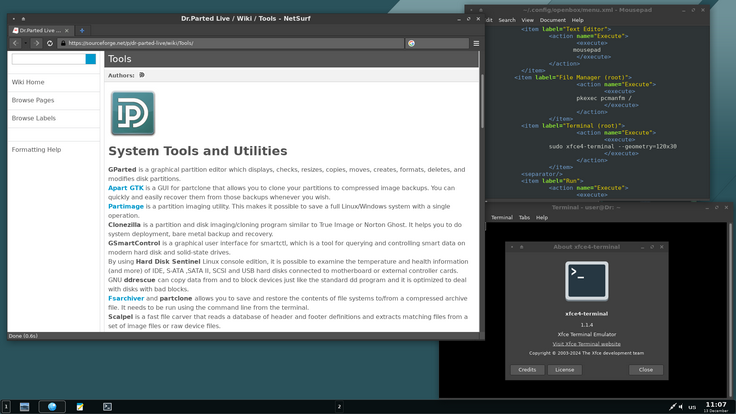Open the About dialog window menu dot
Screen dimensions: 736x414
(x=512, y=247)
